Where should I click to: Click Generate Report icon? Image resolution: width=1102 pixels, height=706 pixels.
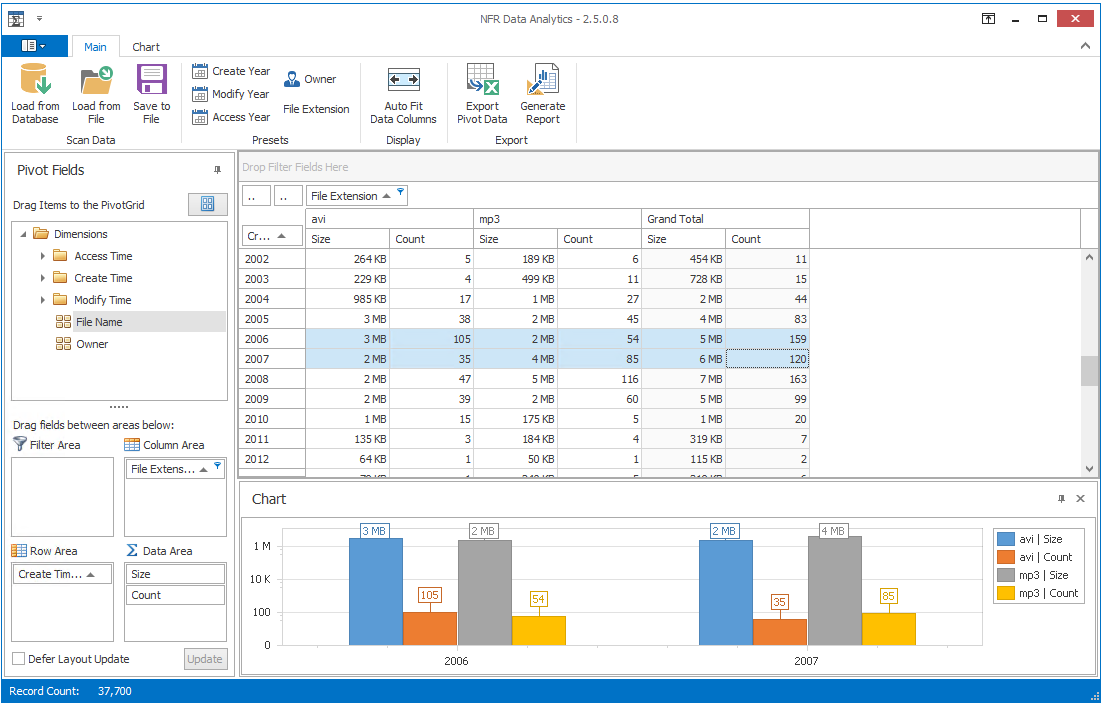pyautogui.click(x=543, y=82)
